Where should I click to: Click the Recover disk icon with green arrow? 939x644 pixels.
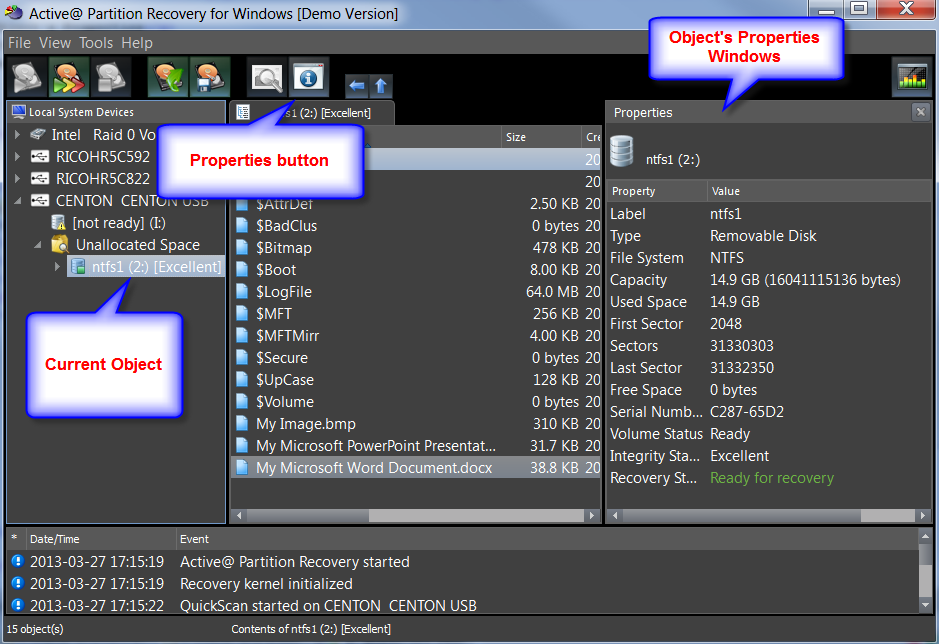coord(167,77)
